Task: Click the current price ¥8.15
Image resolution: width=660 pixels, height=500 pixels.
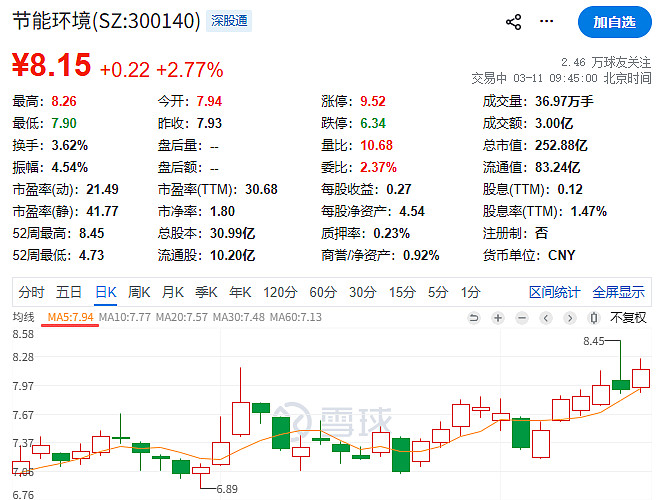Action: click(x=51, y=65)
